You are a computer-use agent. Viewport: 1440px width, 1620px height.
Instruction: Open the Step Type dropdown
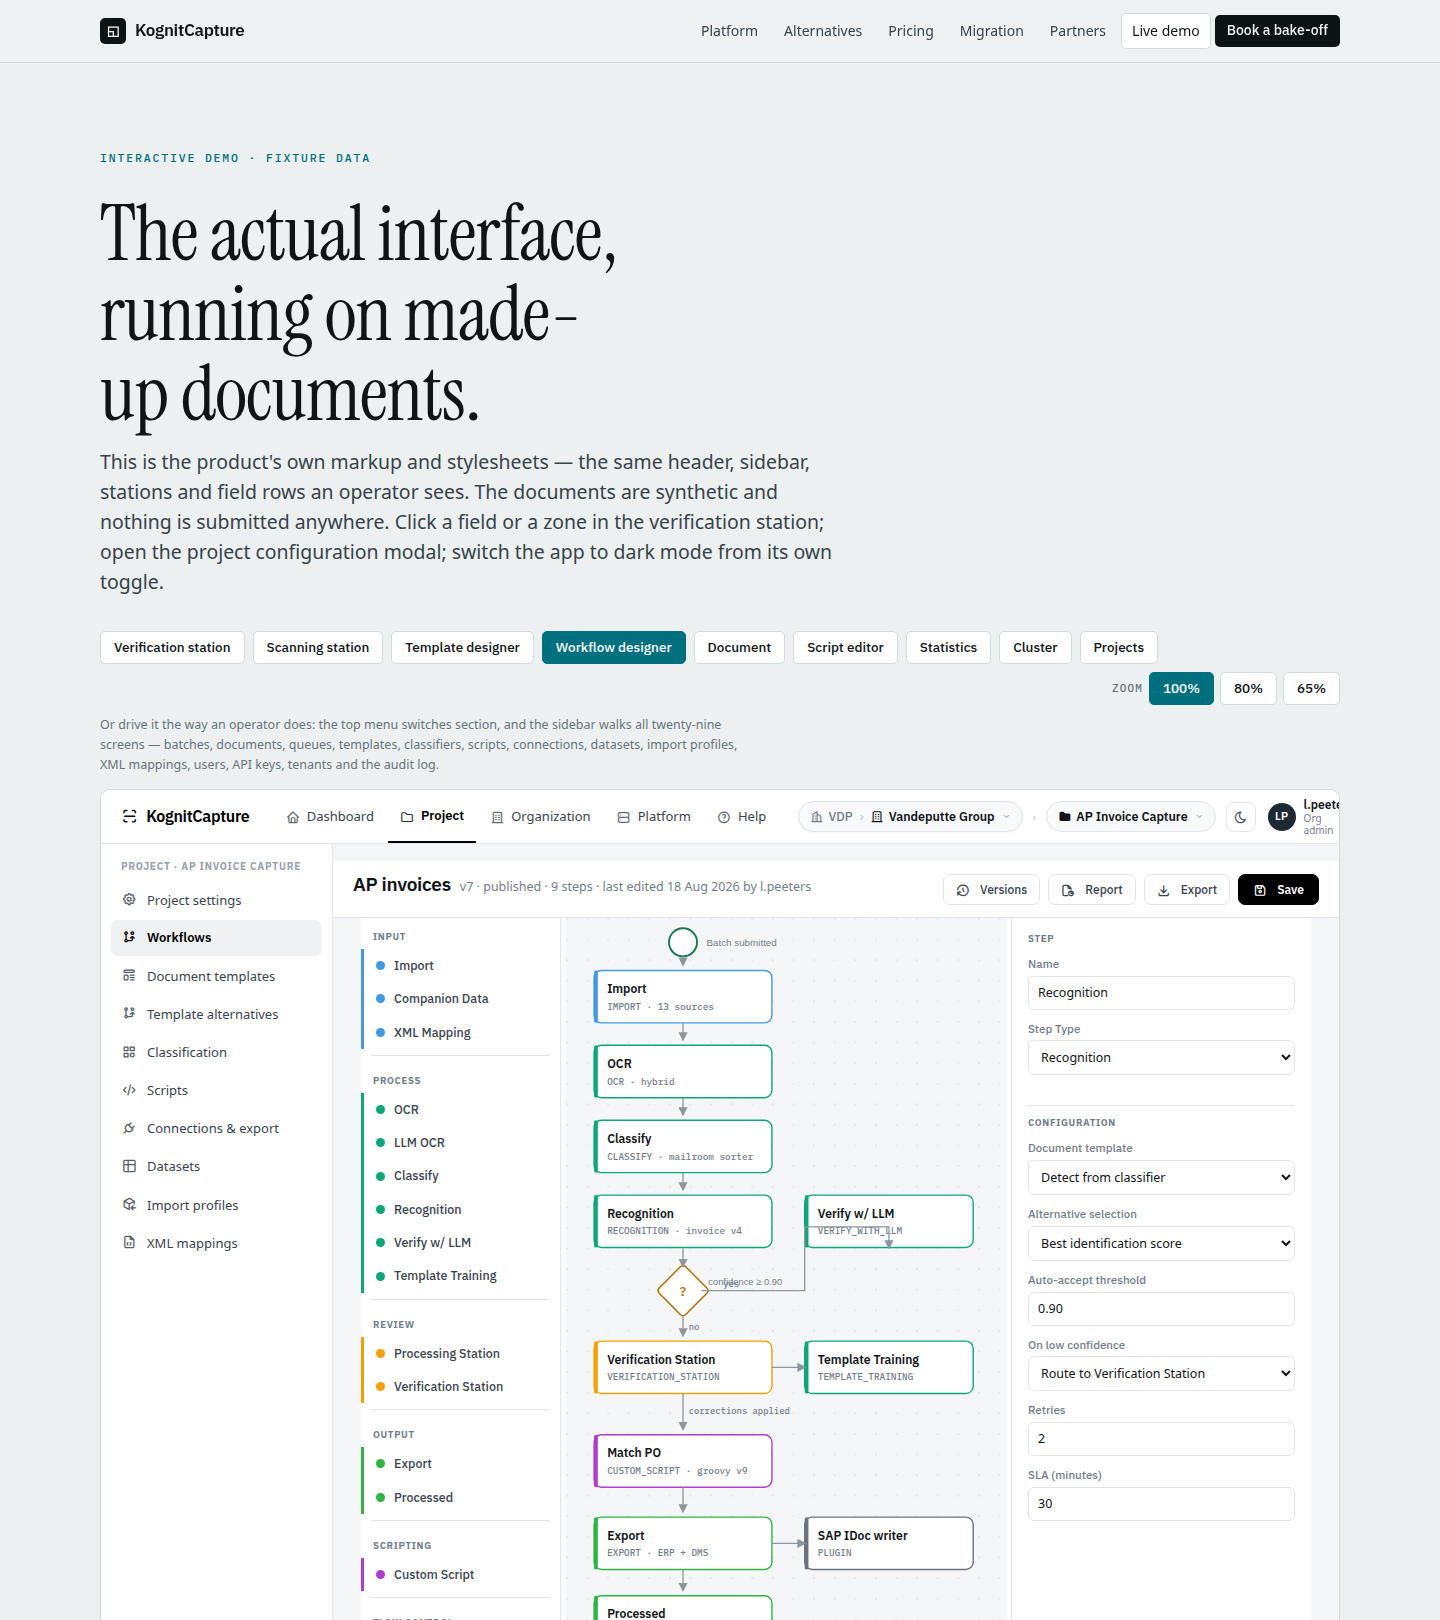[1161, 1058]
